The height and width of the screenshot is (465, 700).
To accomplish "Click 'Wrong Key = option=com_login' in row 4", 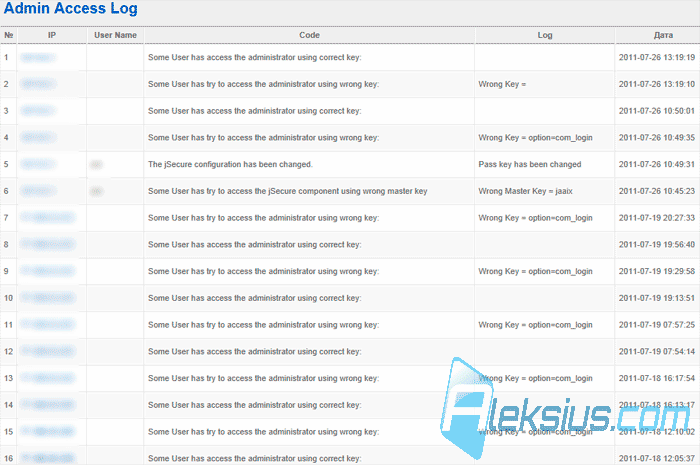I will [535, 137].
